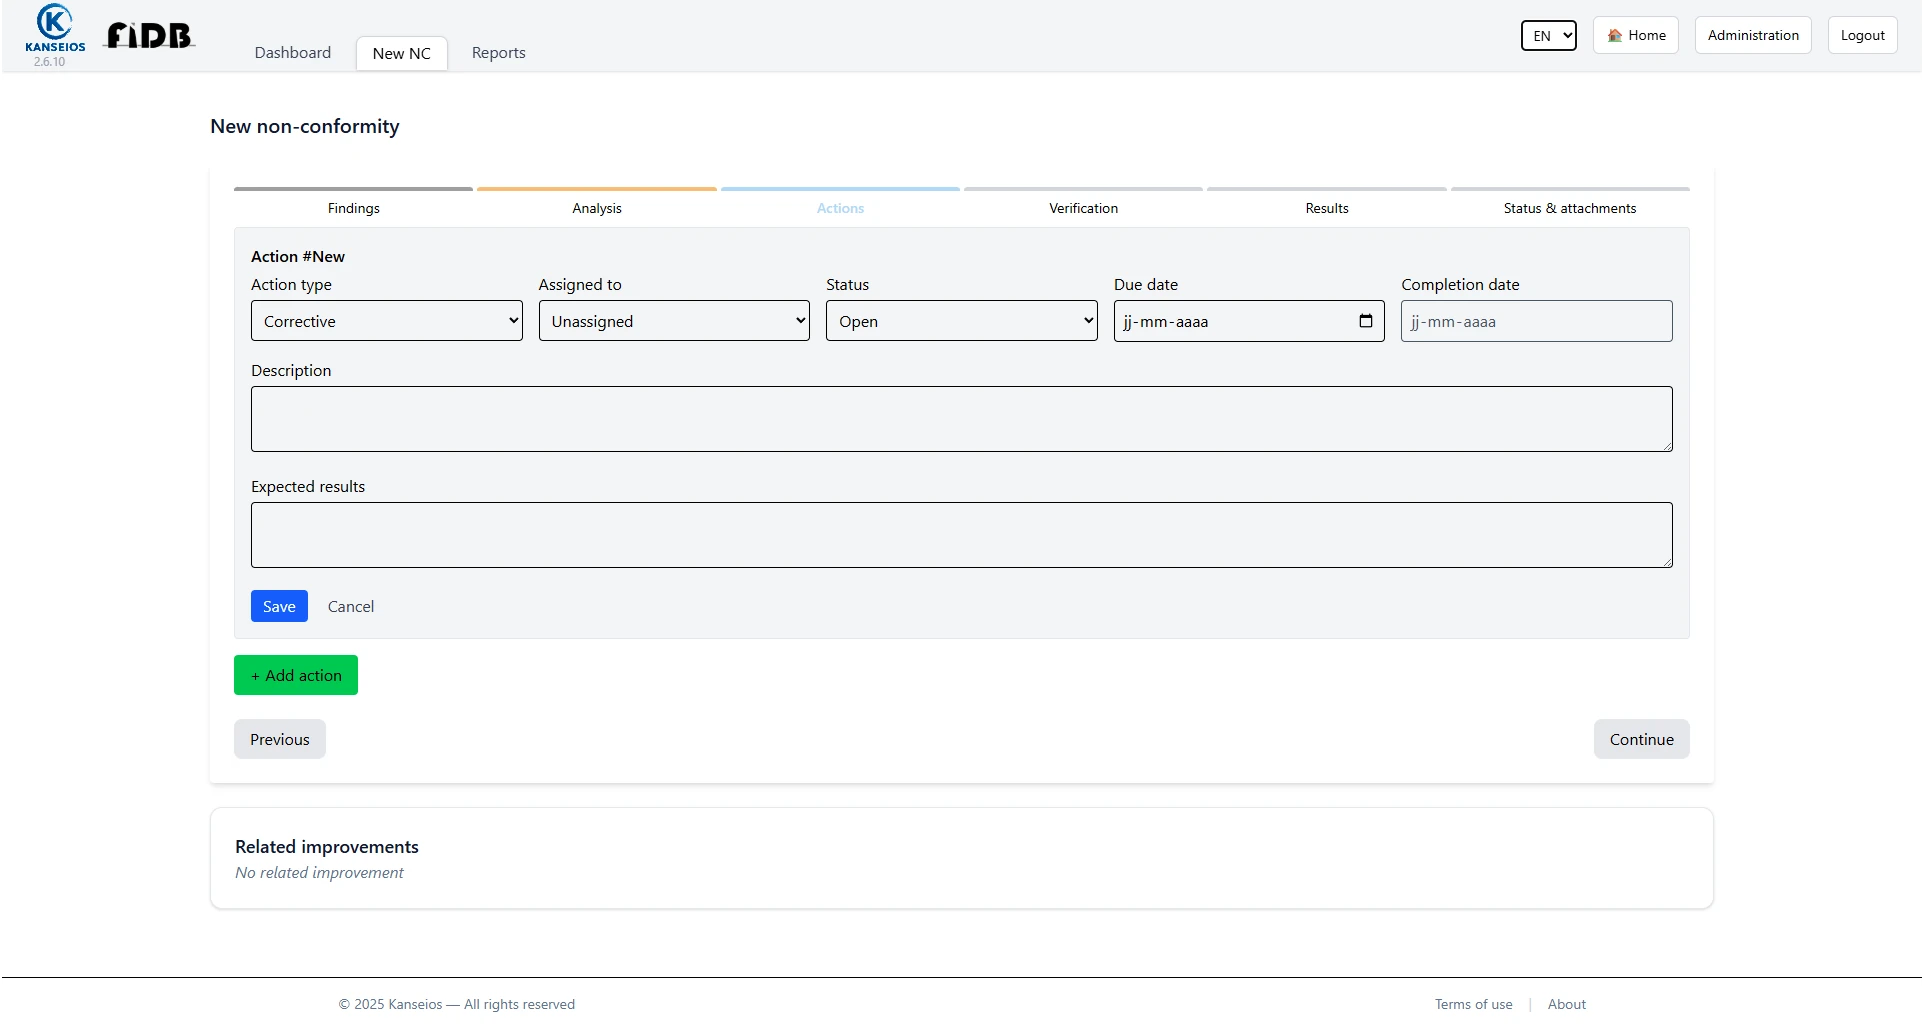Click the Kanseios logo icon

[x=54, y=24]
